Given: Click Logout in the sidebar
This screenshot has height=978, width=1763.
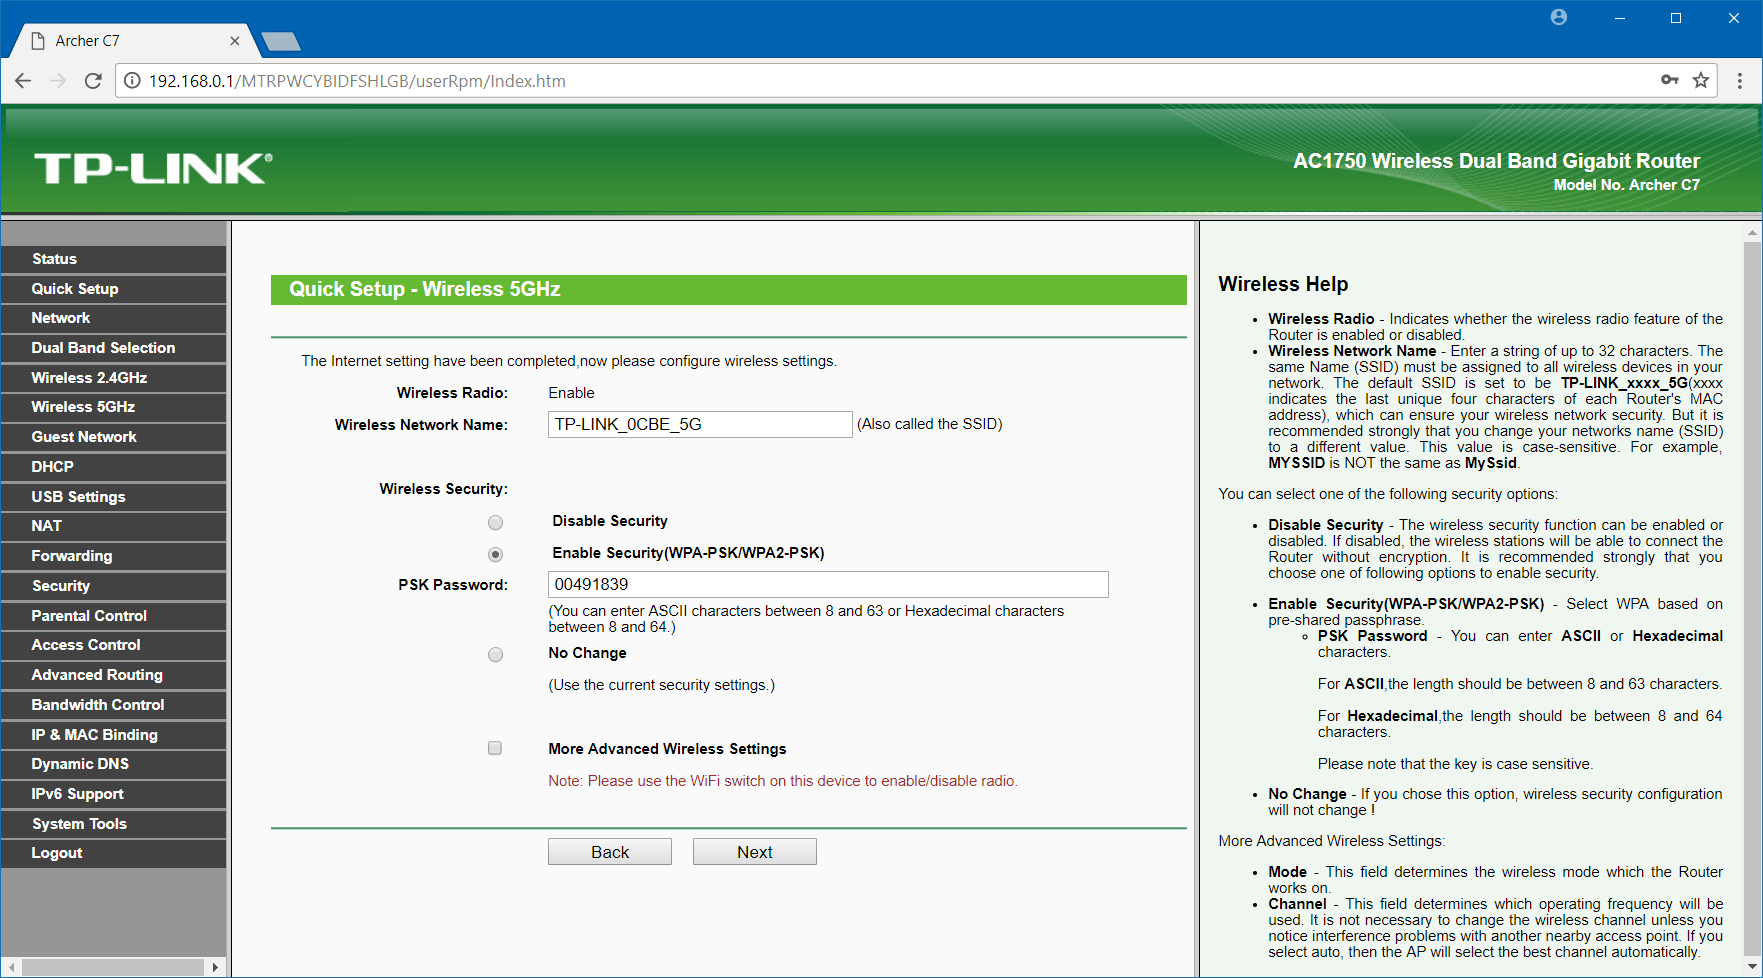Looking at the screenshot, I should click(114, 853).
